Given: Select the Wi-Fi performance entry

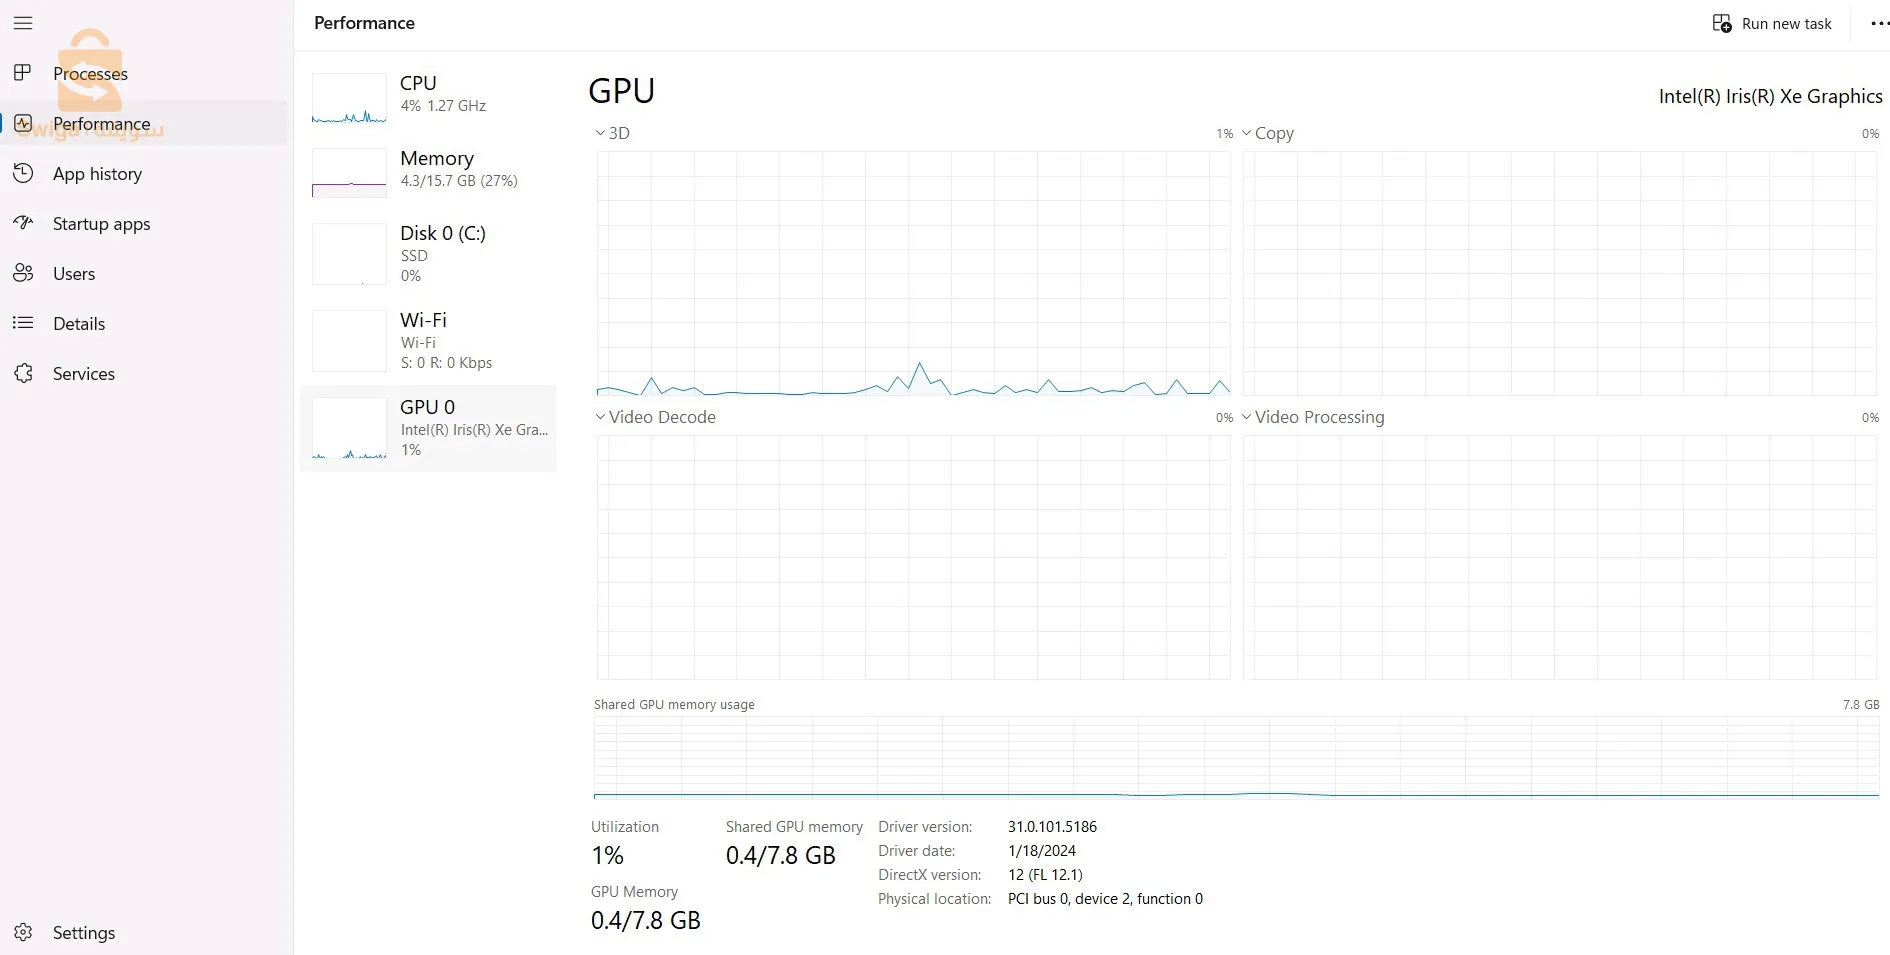Looking at the screenshot, I should click(x=430, y=340).
